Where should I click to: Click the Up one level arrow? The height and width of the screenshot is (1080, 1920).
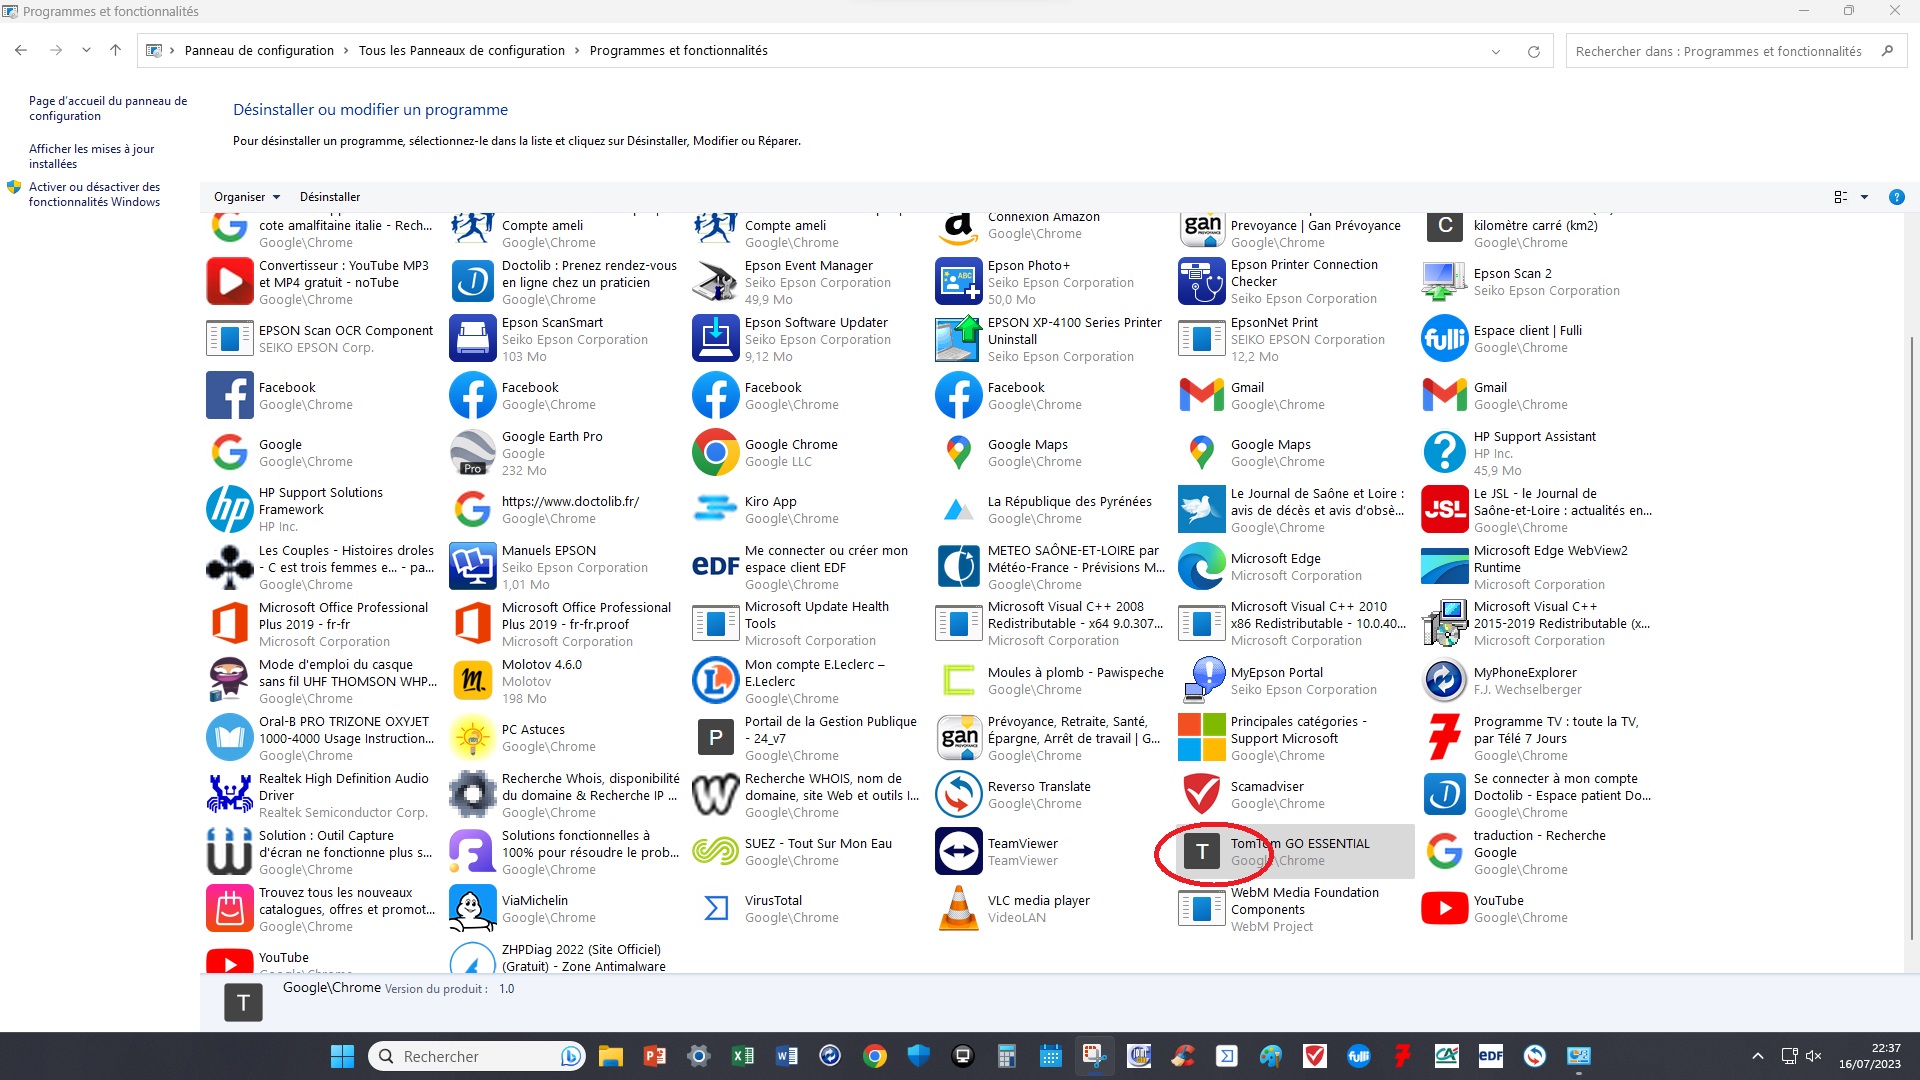[115, 50]
